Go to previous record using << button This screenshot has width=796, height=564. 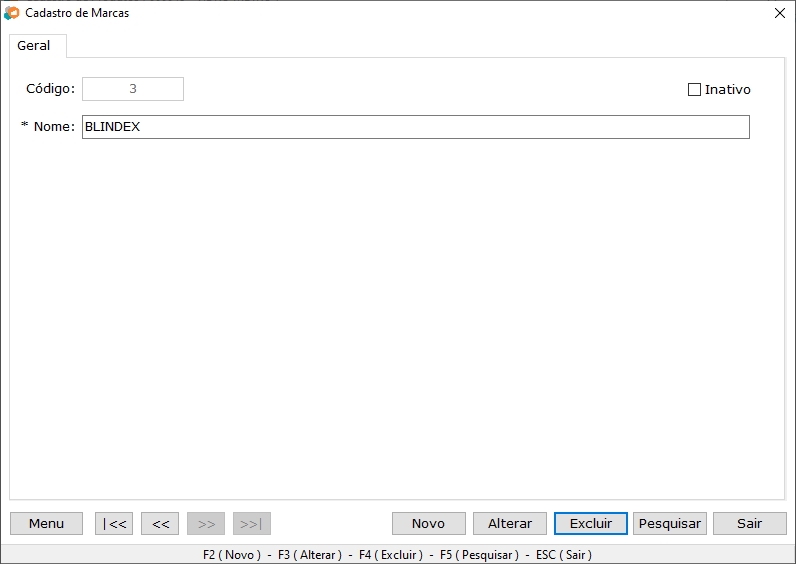(160, 523)
